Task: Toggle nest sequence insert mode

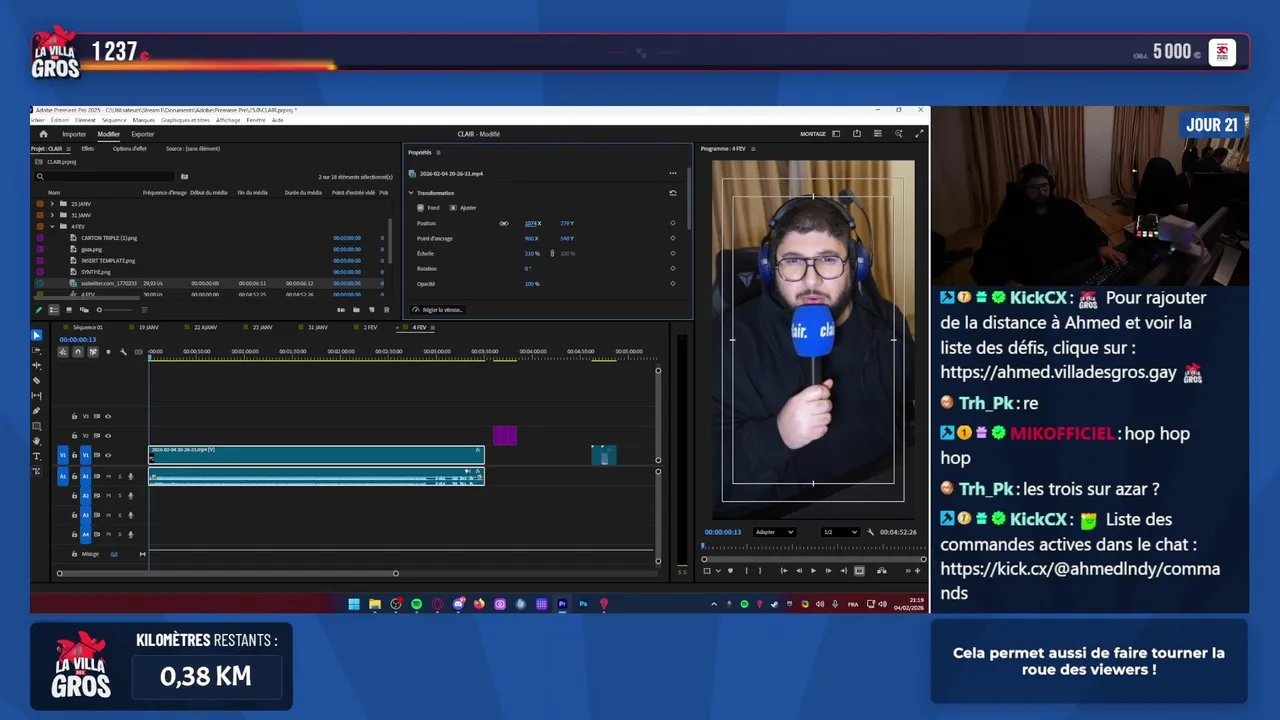Action: (x=63, y=352)
